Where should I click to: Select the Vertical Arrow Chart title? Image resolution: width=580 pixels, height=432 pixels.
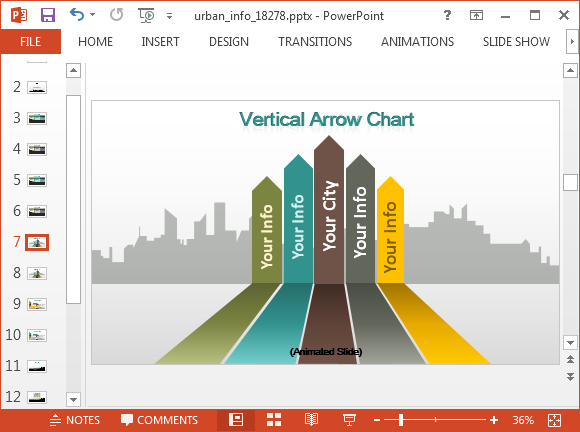coord(327,119)
